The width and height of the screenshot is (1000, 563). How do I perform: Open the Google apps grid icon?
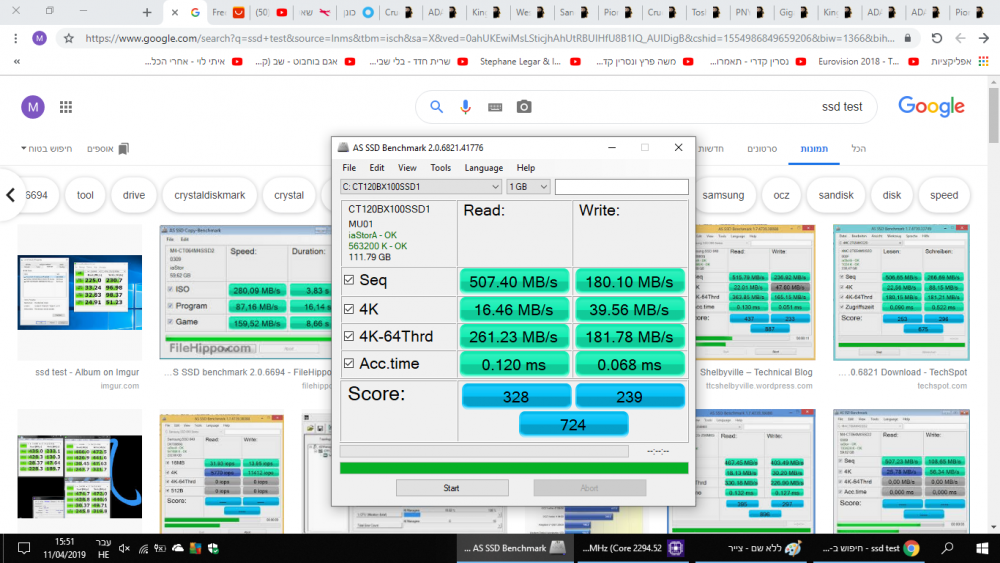point(66,107)
